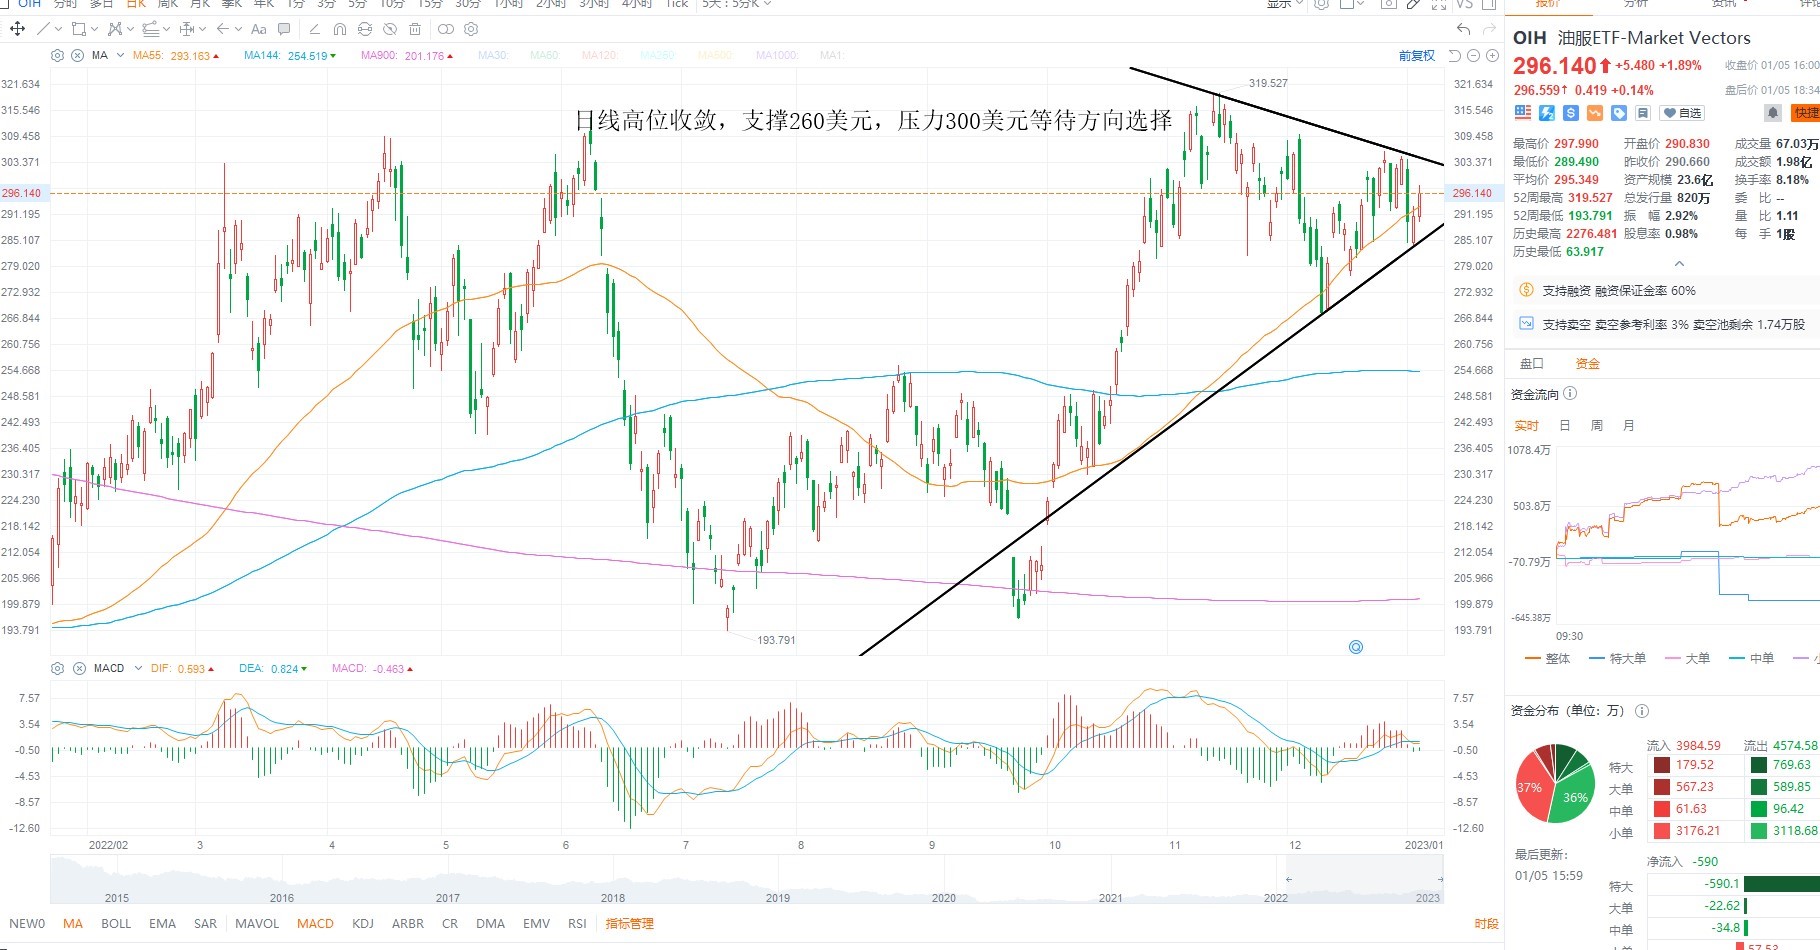Zoom out the chart with minus circle

pyautogui.click(x=1473, y=56)
